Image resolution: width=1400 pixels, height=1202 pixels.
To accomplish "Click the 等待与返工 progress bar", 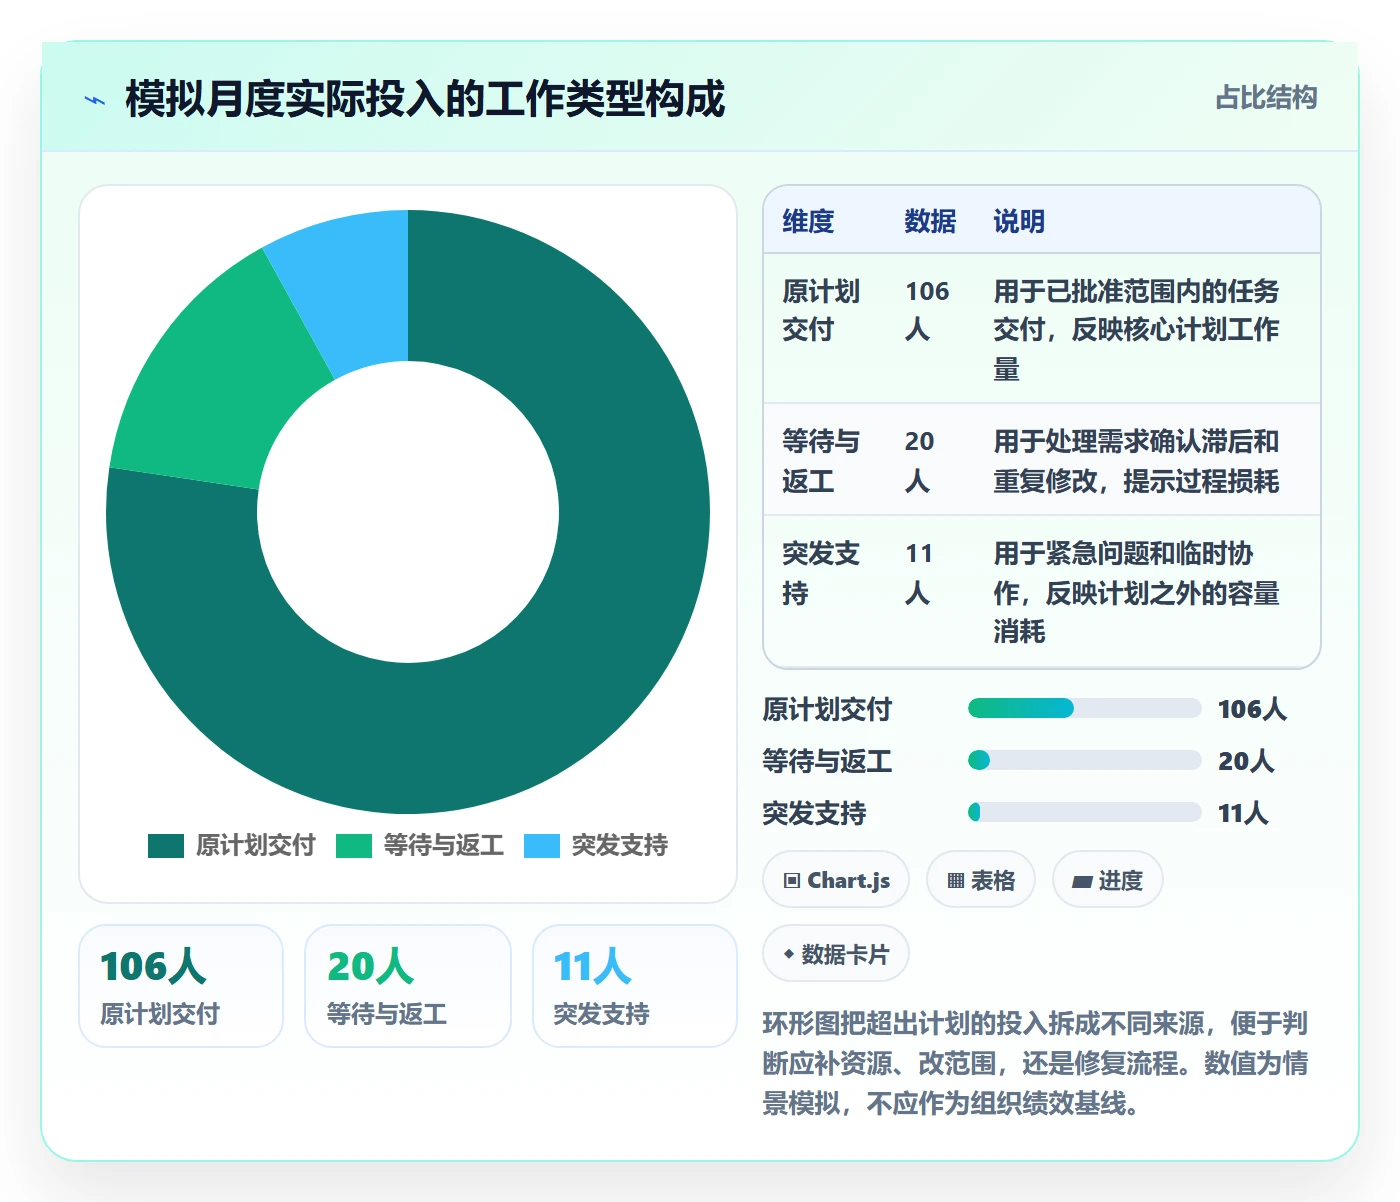I will [1084, 760].
